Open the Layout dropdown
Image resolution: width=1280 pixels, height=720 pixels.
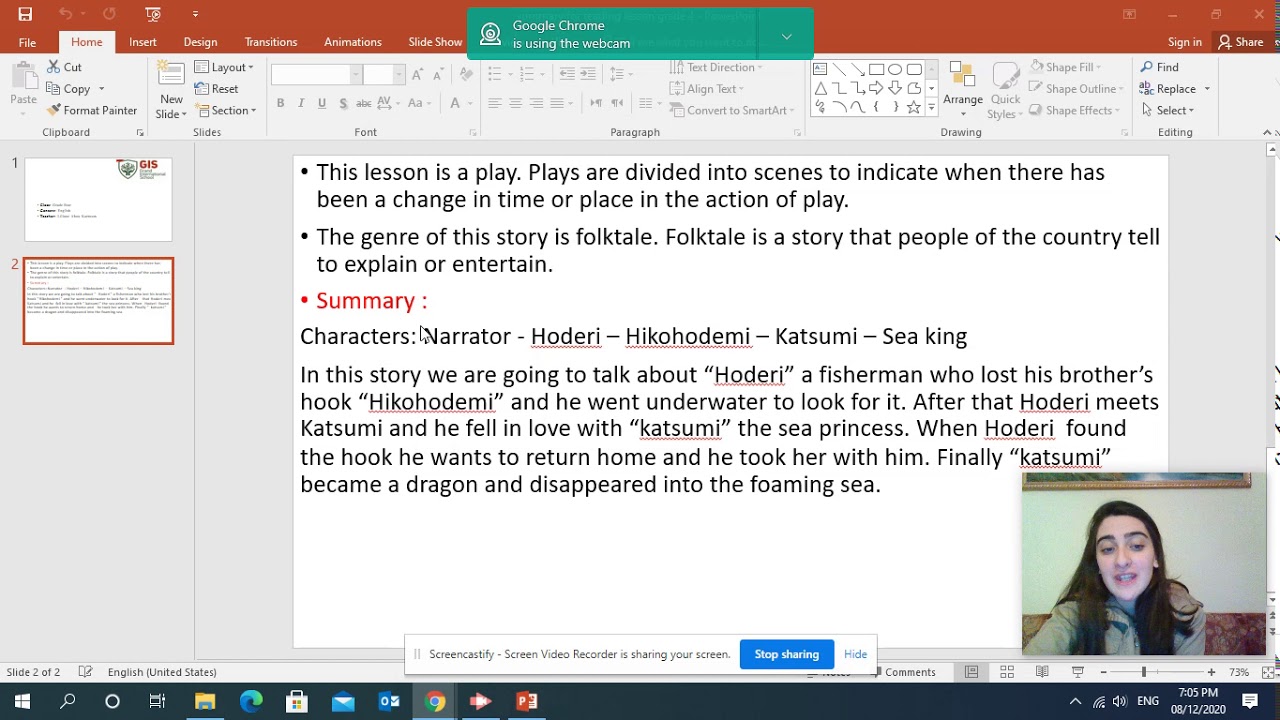click(x=225, y=67)
